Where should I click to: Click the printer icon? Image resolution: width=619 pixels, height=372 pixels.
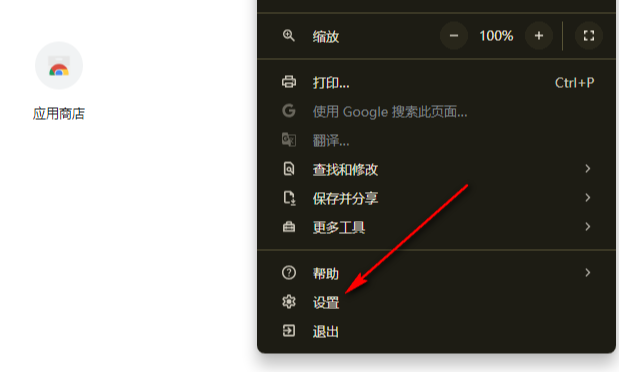289,82
